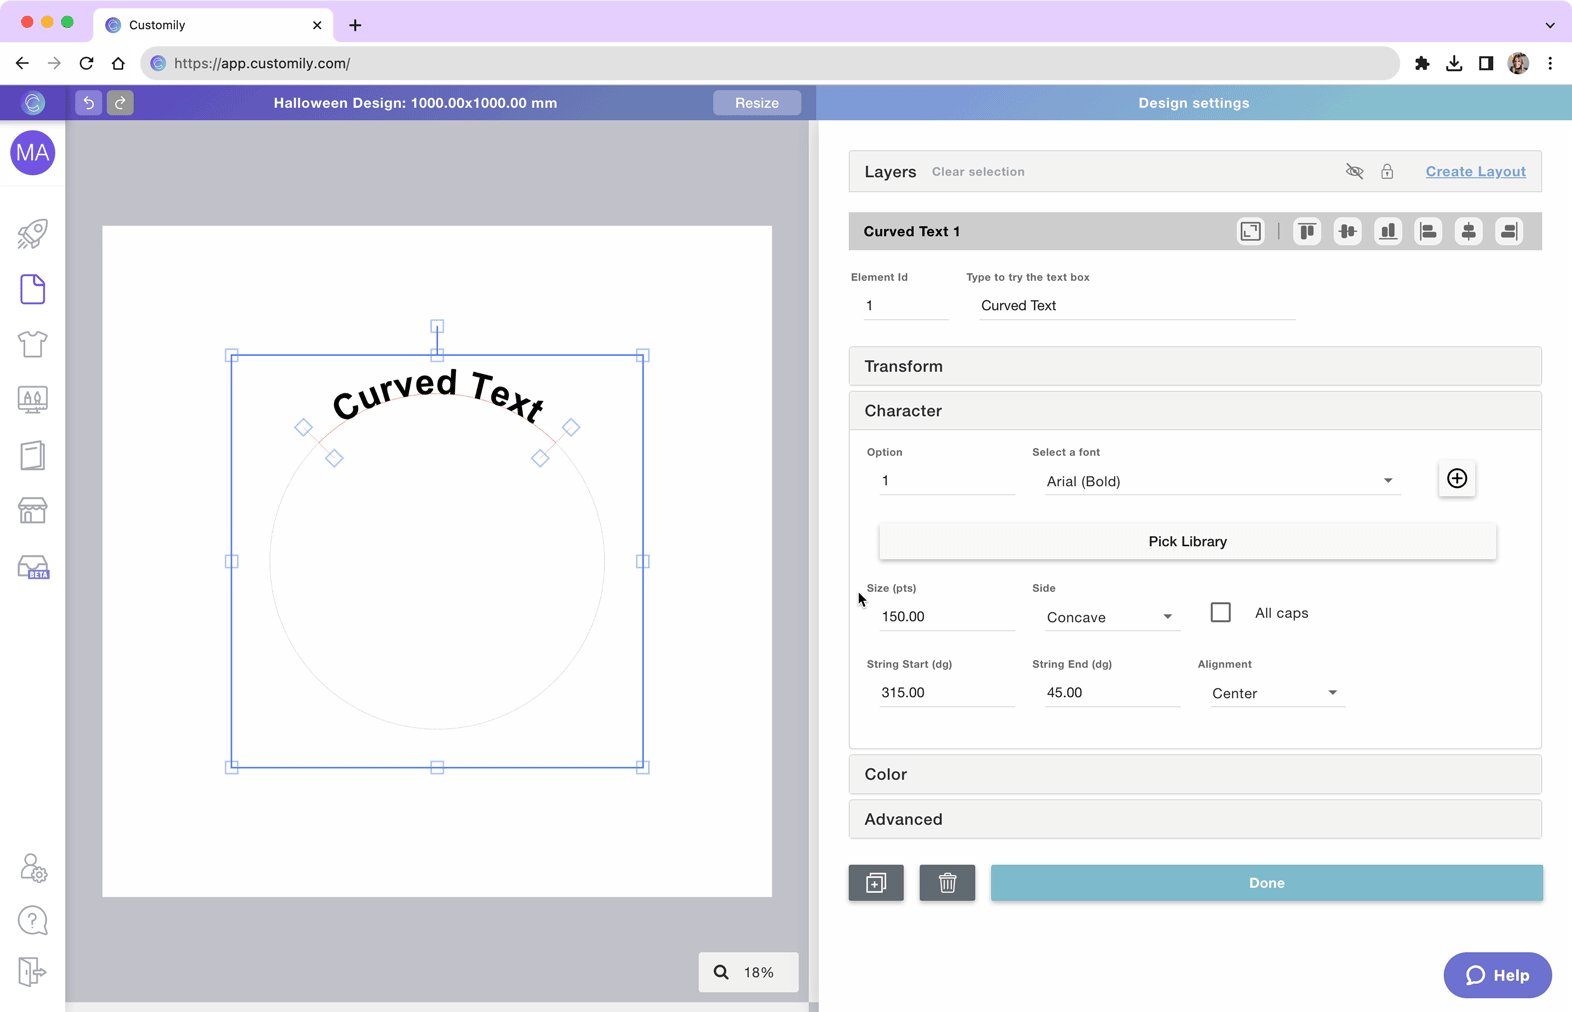Toggle layer visibility eye icon

point(1354,171)
